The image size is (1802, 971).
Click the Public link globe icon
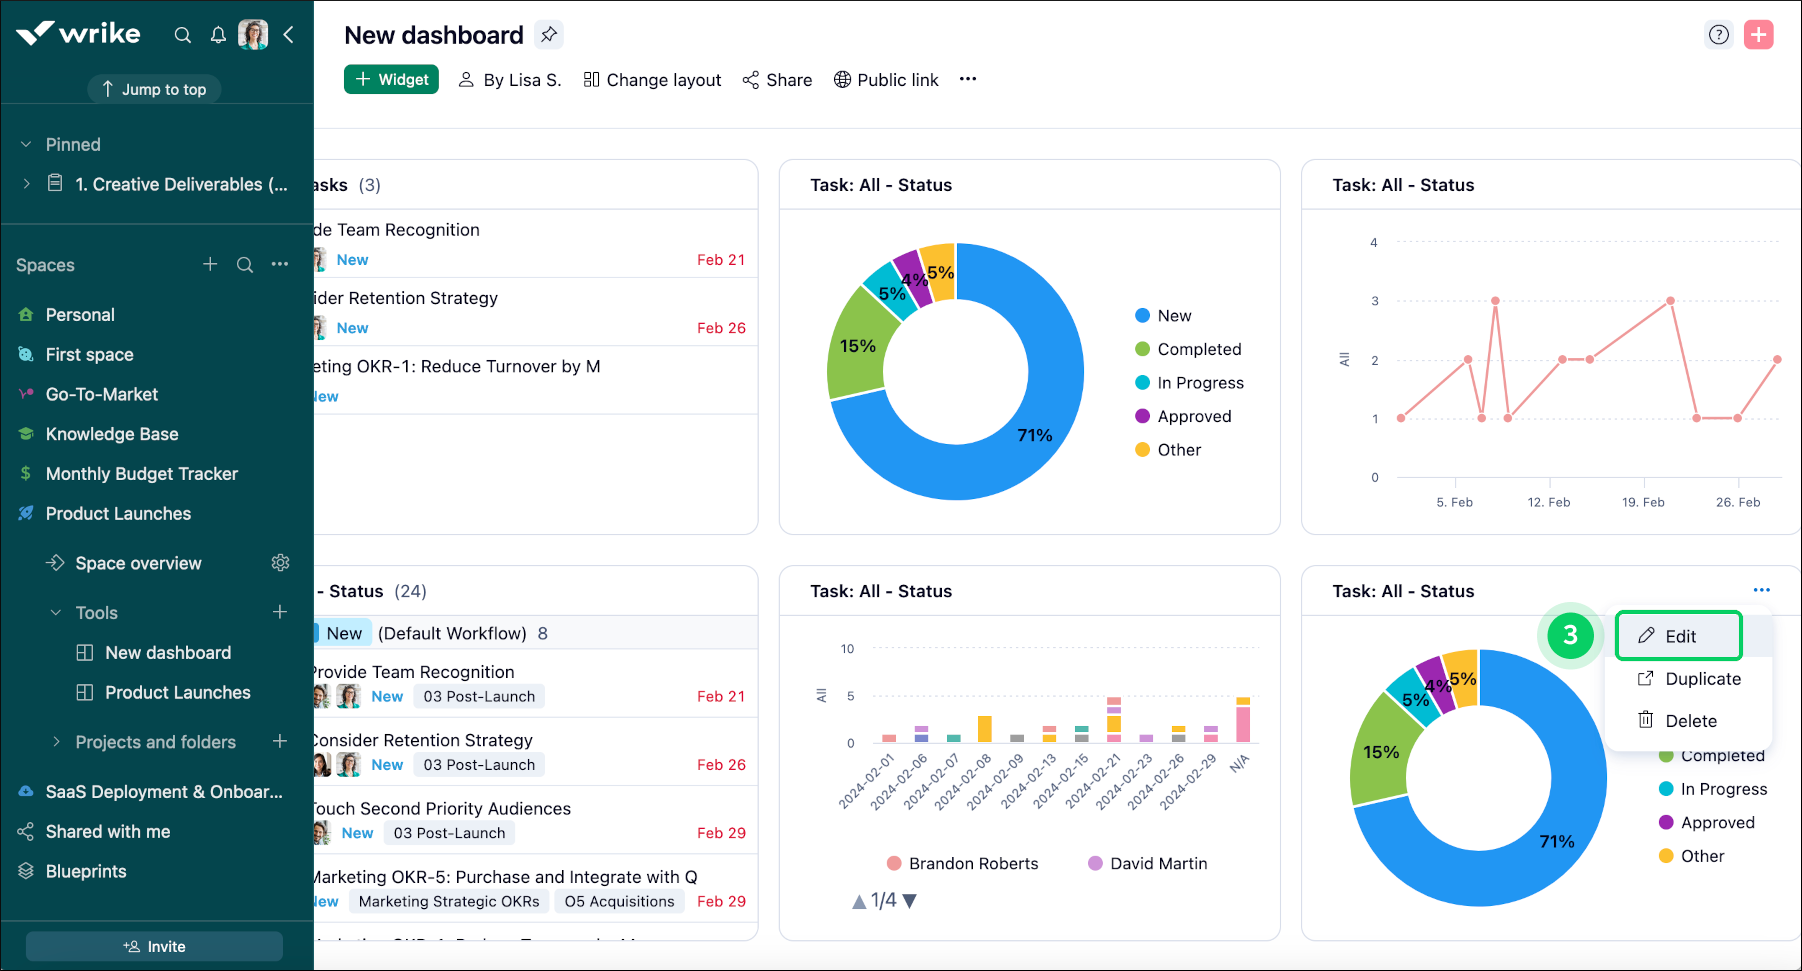(842, 79)
